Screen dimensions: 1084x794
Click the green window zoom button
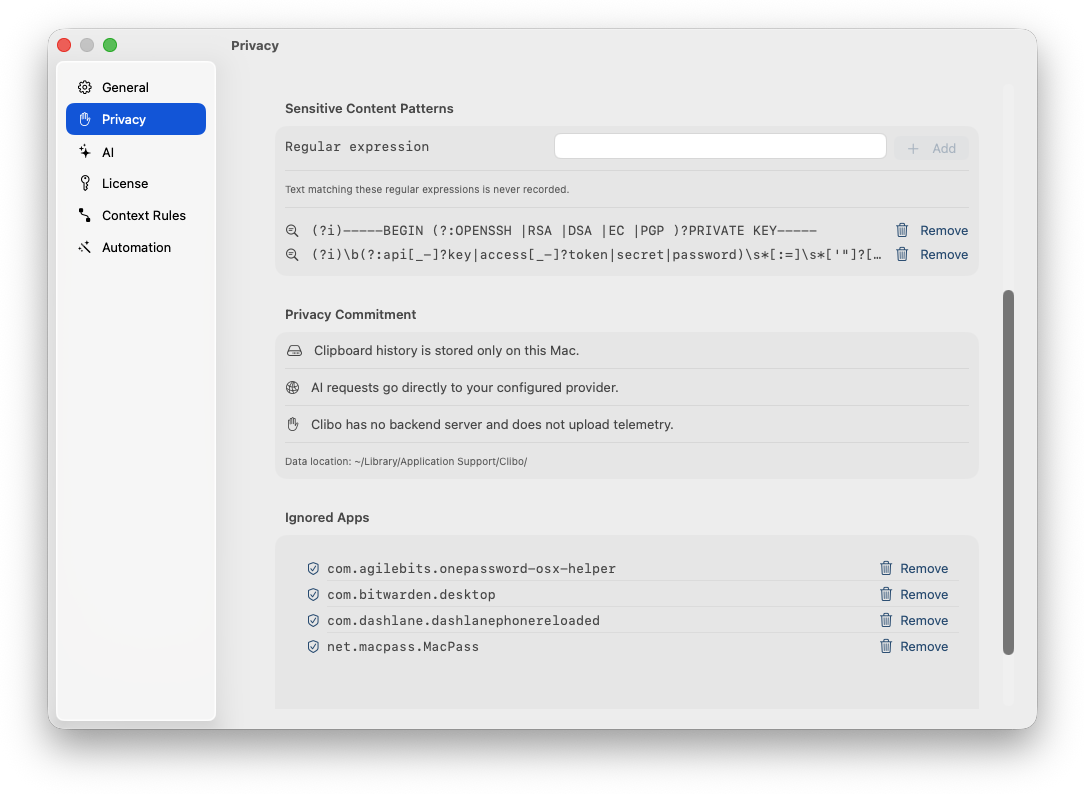(x=110, y=45)
